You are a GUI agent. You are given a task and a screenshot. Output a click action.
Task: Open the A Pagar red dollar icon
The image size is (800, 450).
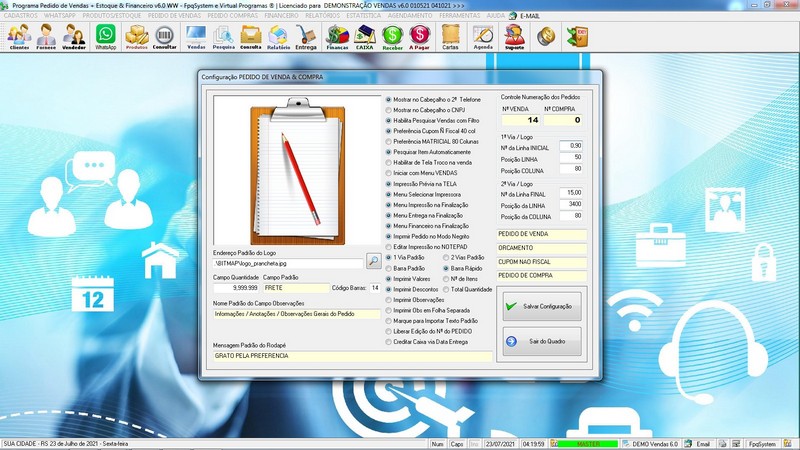pos(419,37)
